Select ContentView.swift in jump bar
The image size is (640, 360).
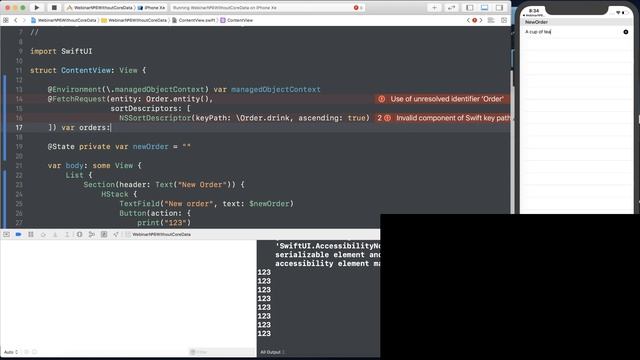[x=193, y=20]
